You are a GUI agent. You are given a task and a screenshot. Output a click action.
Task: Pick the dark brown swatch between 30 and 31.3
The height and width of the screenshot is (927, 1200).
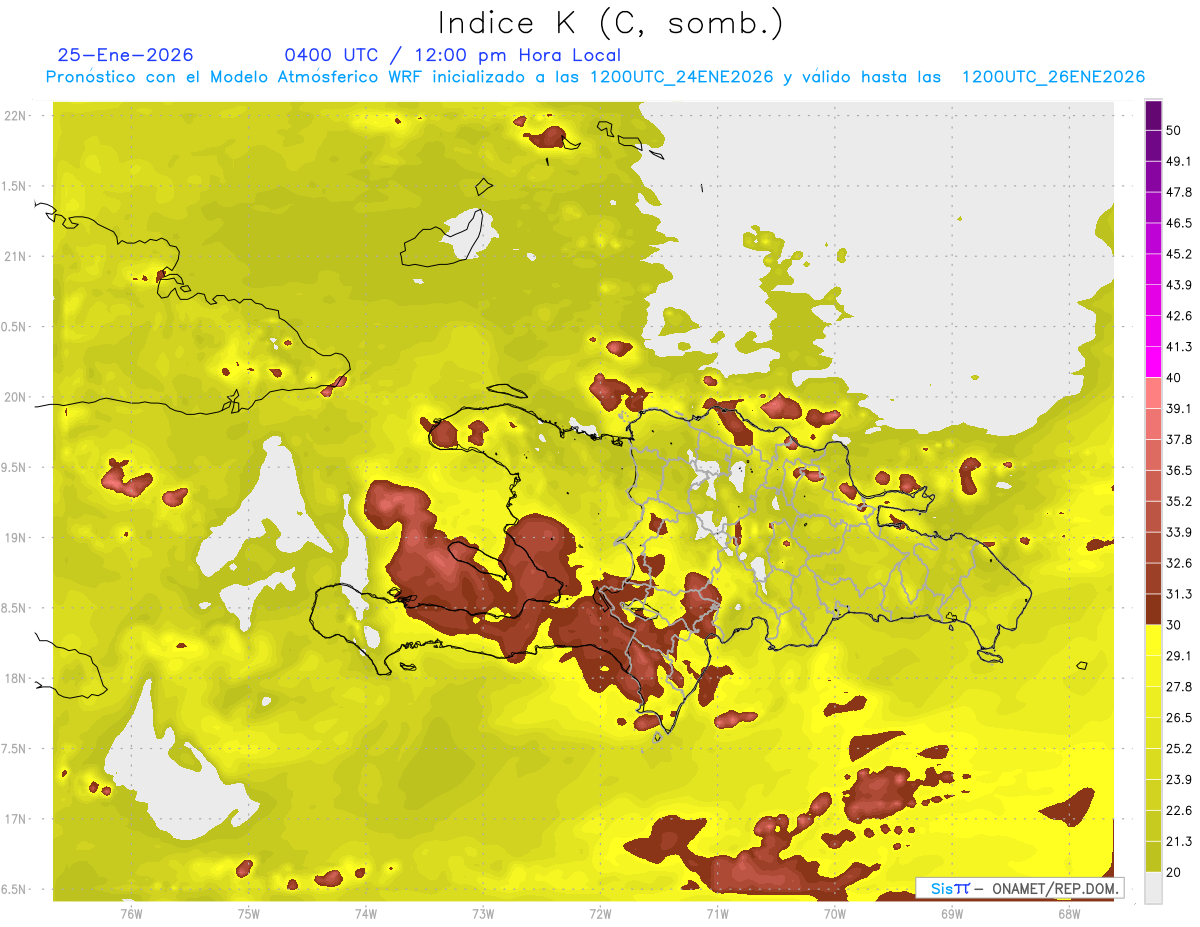pos(1153,609)
